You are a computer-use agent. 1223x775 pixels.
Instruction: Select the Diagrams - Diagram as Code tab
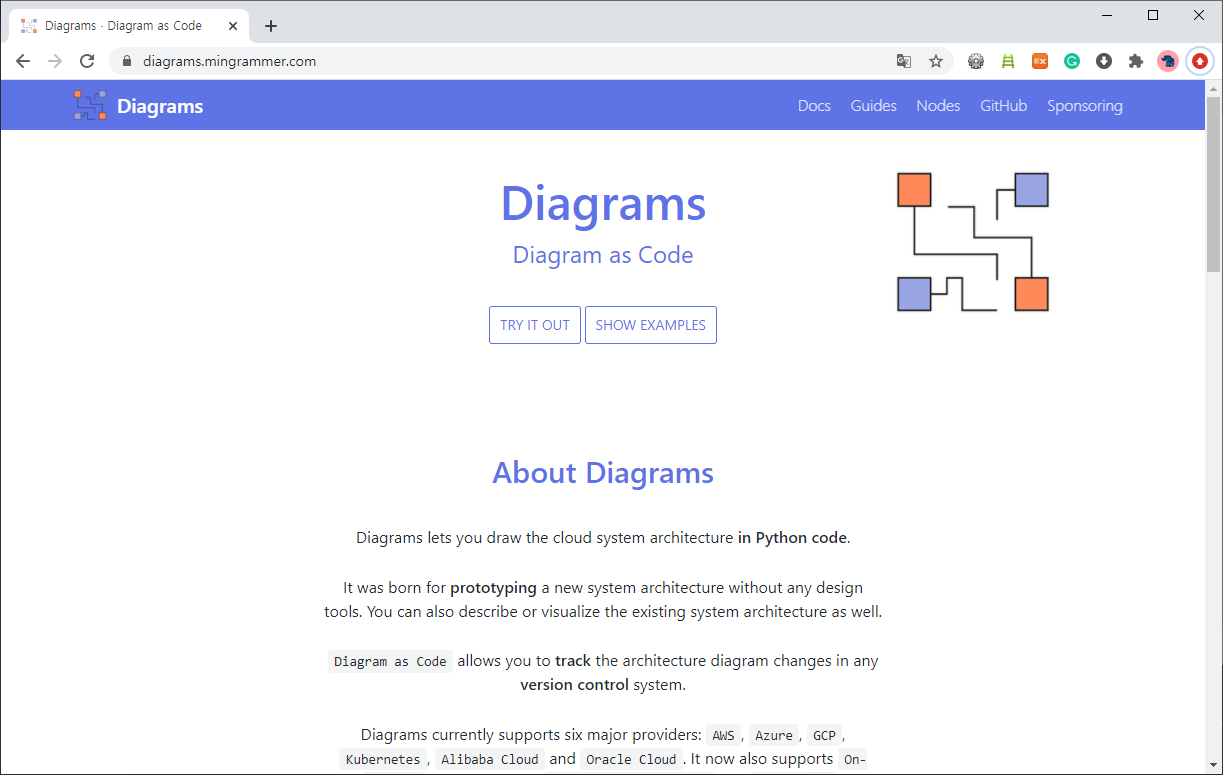128,26
